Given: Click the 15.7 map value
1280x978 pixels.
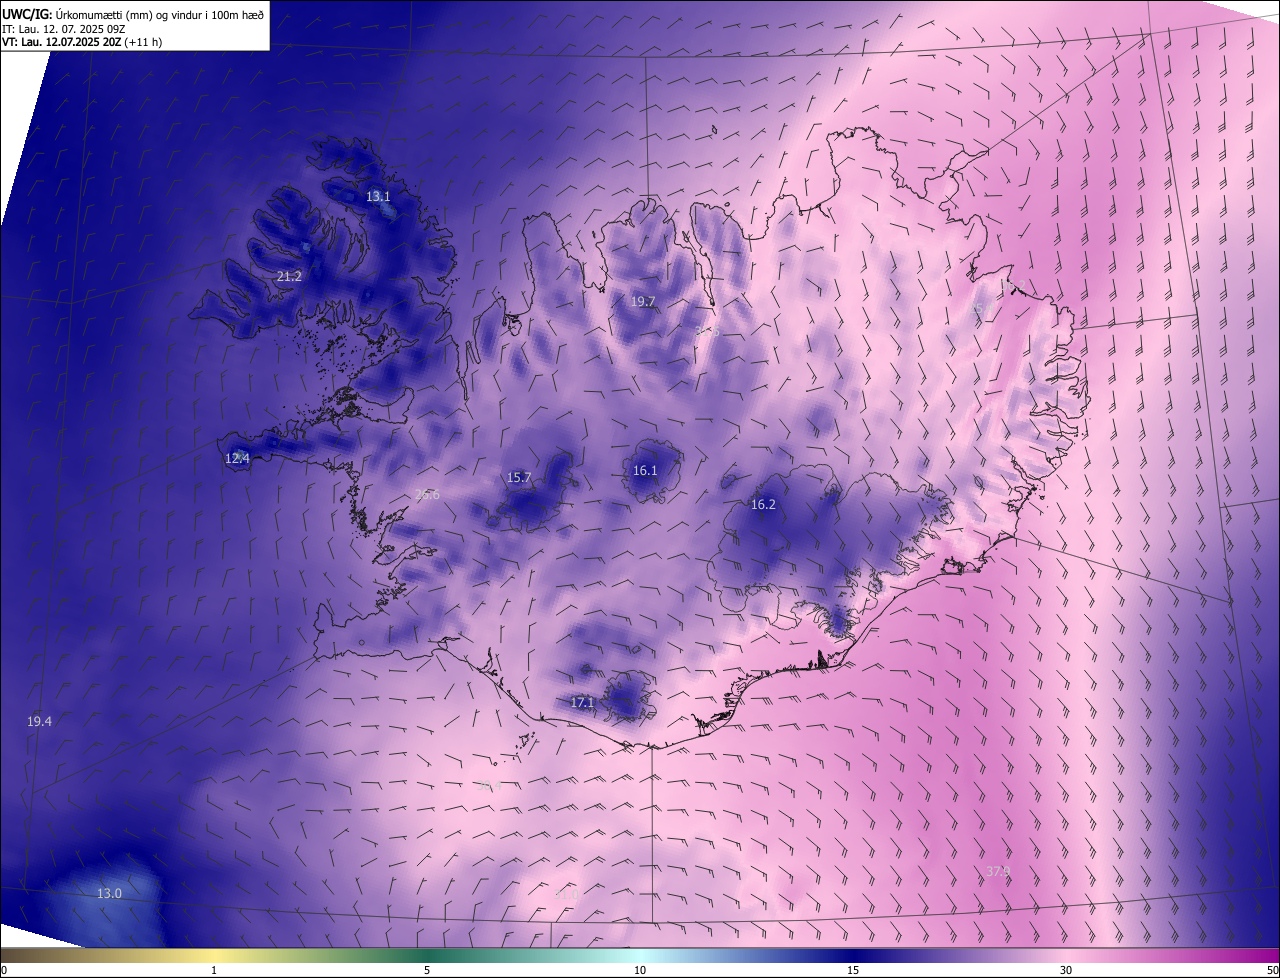Looking at the screenshot, I should 519,478.
